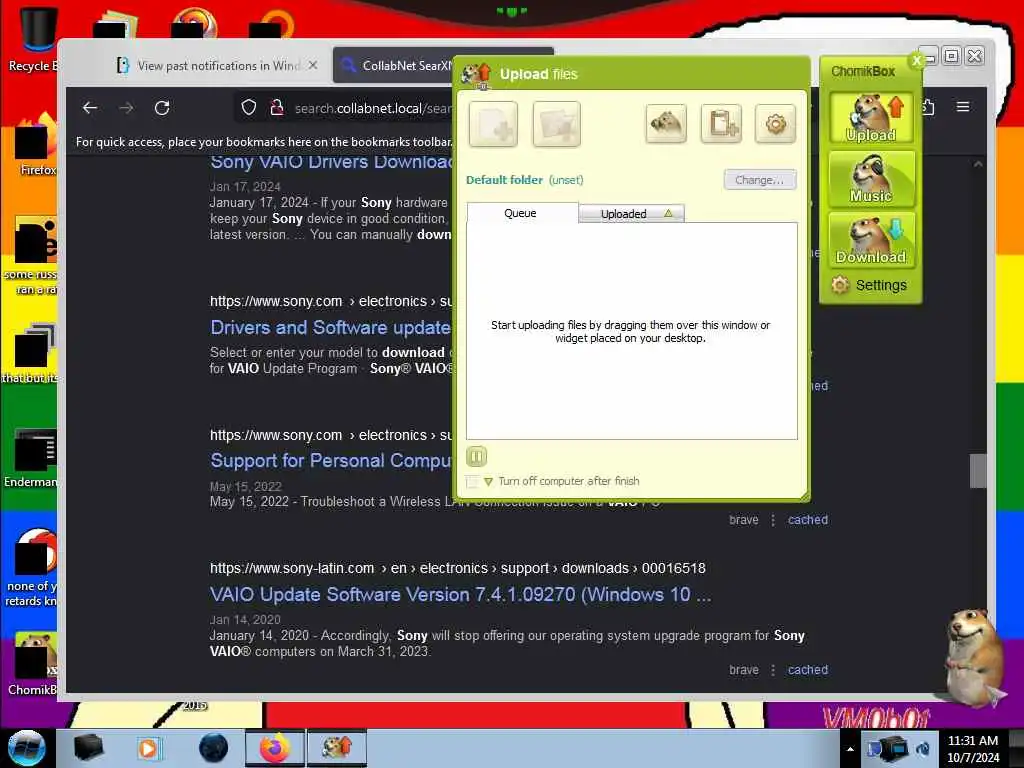Click the paste from clipboard icon
The width and height of the screenshot is (1024, 768).
(x=721, y=123)
